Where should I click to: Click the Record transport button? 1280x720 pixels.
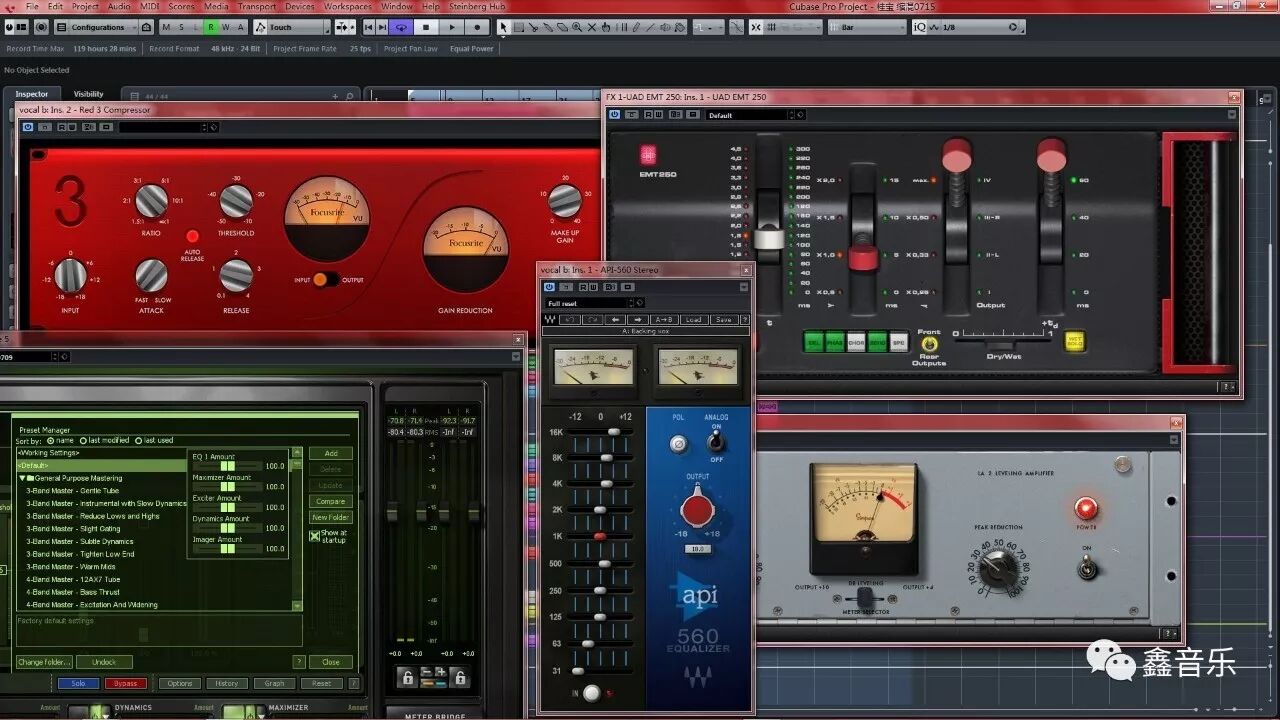click(x=476, y=27)
